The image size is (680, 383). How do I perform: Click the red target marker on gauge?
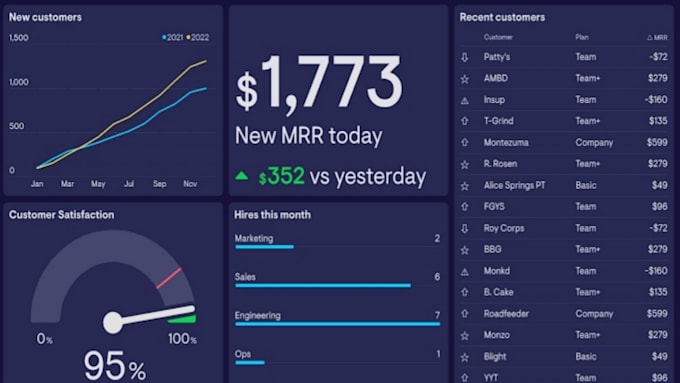[x=169, y=278]
